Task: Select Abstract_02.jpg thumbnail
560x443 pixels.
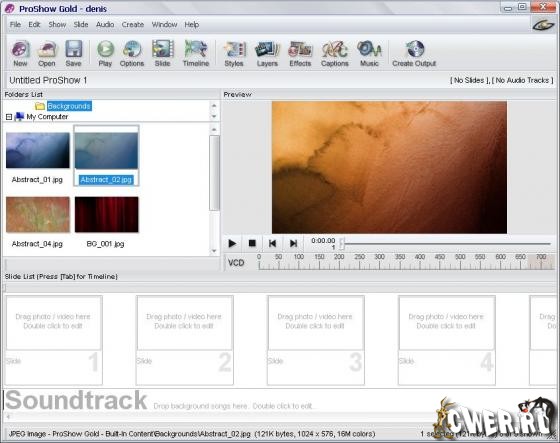Action: [x=106, y=150]
